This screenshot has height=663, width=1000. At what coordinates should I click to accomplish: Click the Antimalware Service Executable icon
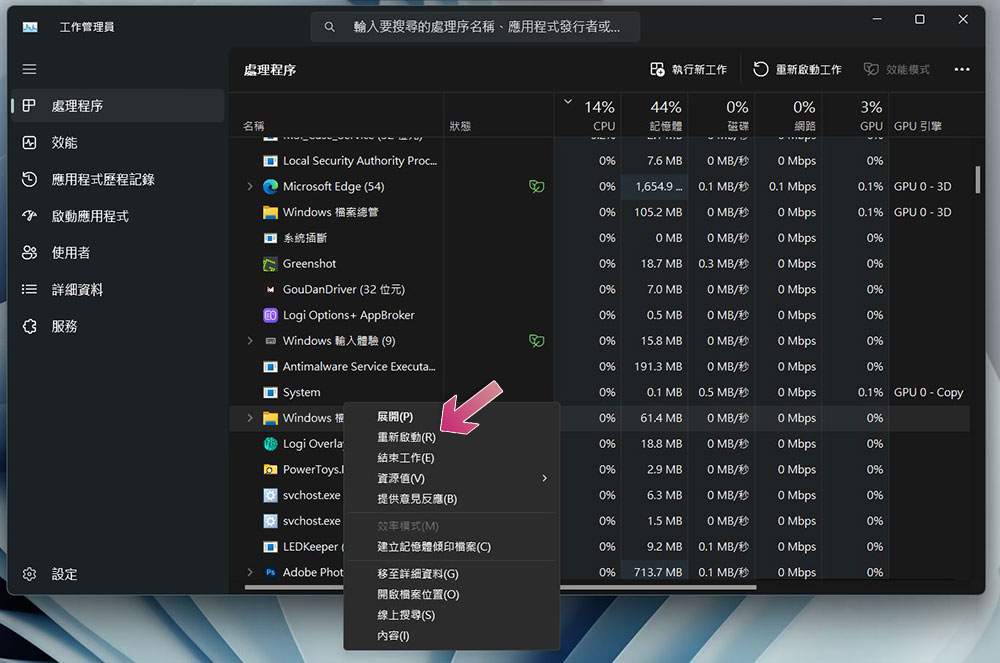click(270, 367)
